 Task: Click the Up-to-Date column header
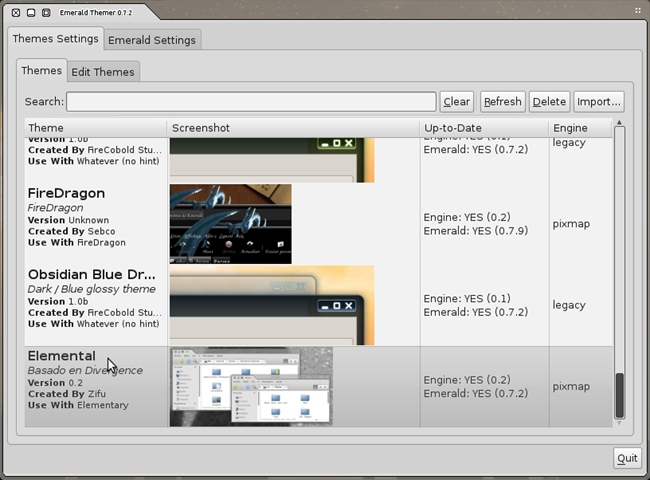pyautogui.click(x=483, y=128)
